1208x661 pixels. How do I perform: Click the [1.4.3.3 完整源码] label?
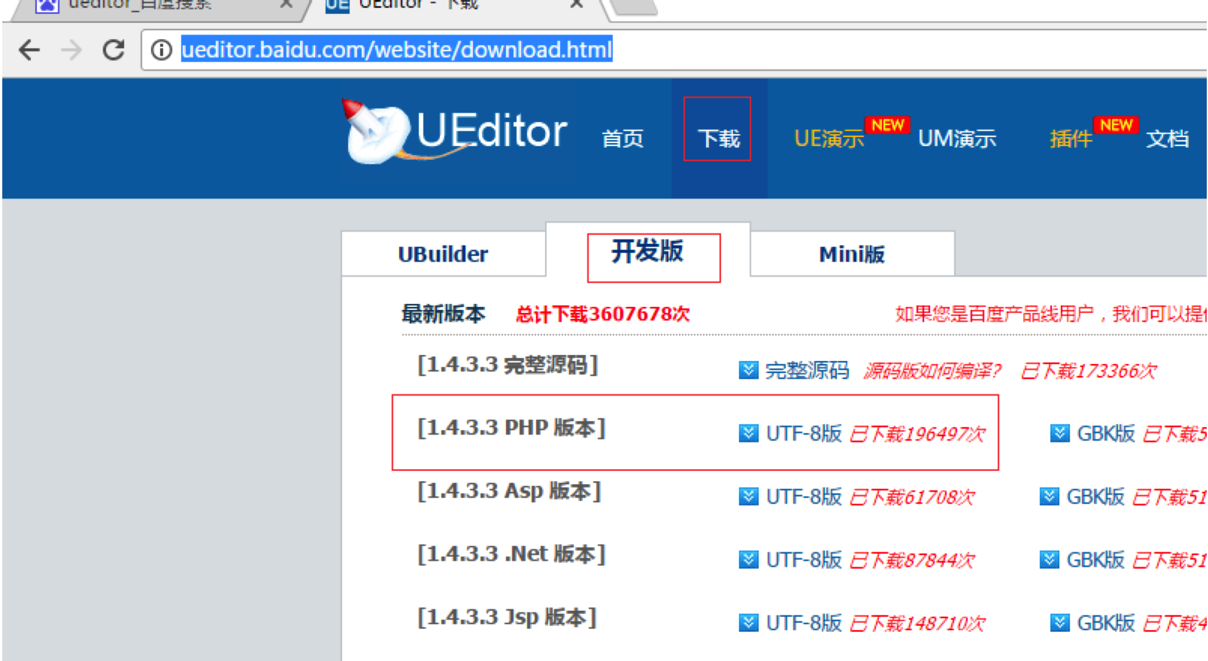(x=507, y=366)
